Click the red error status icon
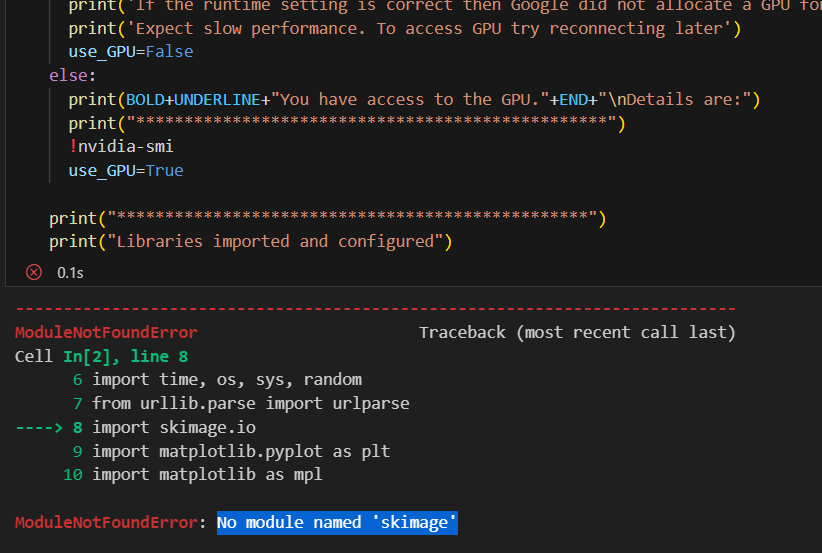 tap(33, 272)
